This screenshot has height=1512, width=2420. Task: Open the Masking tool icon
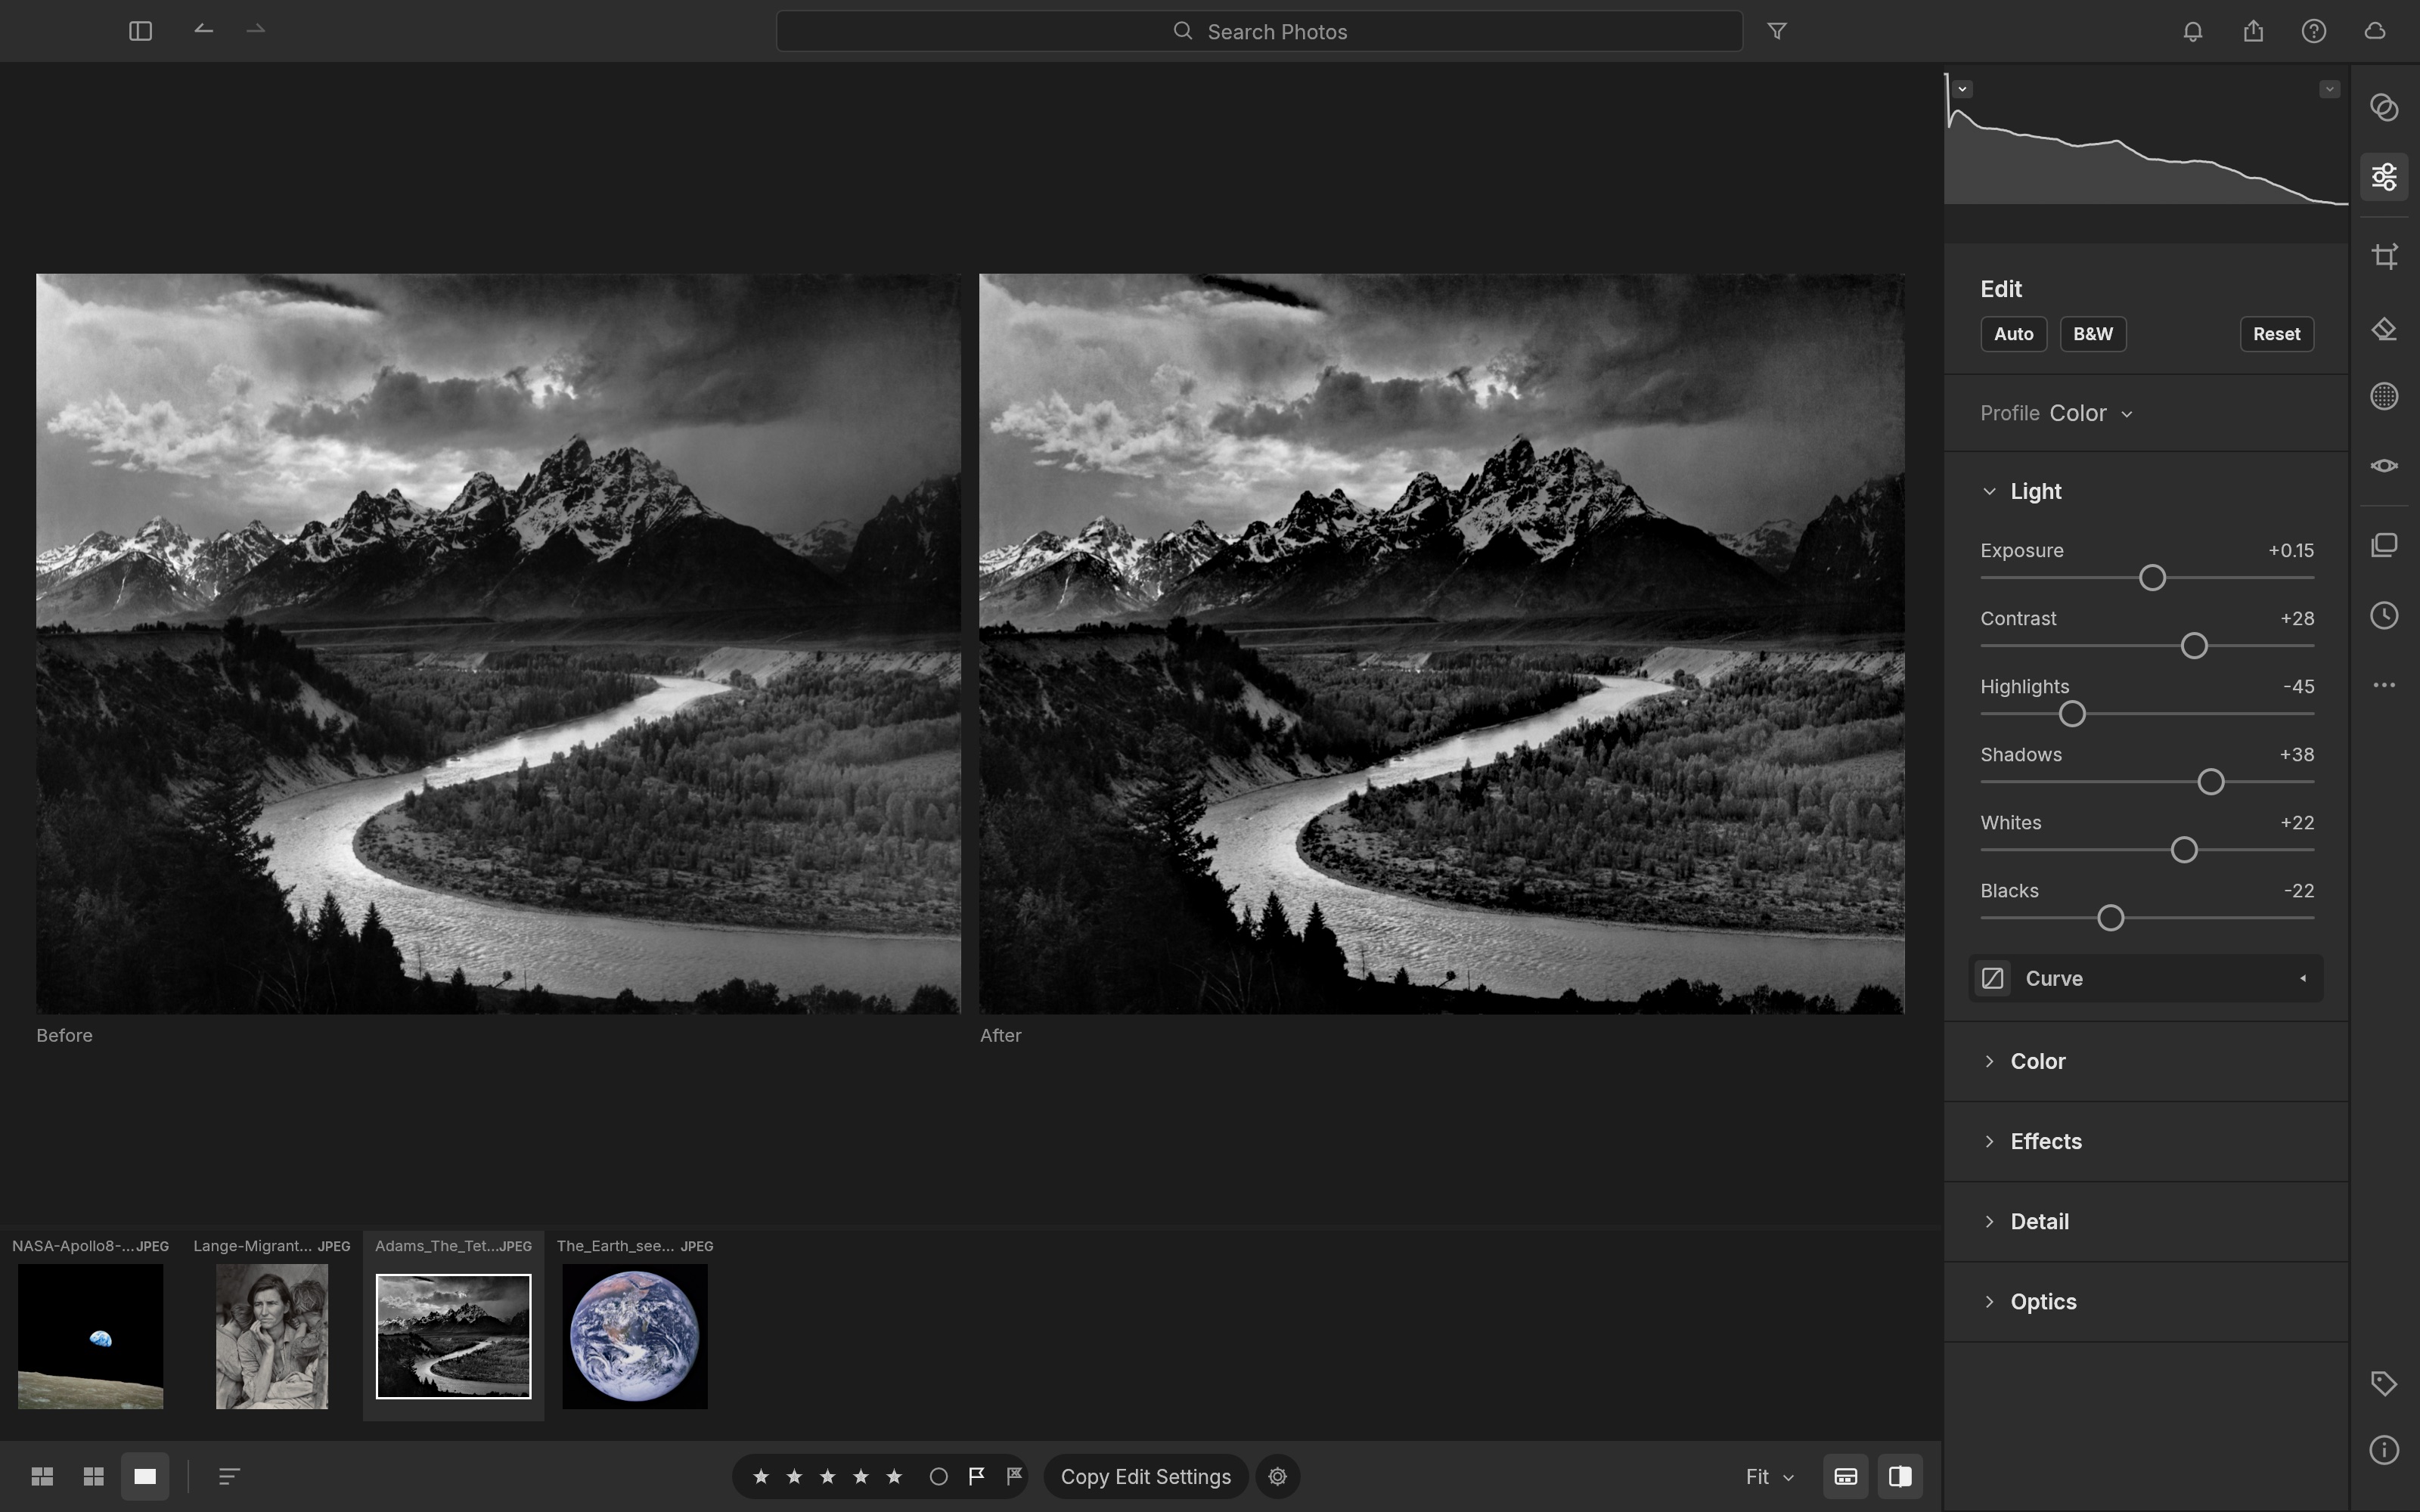pyautogui.click(x=2384, y=396)
